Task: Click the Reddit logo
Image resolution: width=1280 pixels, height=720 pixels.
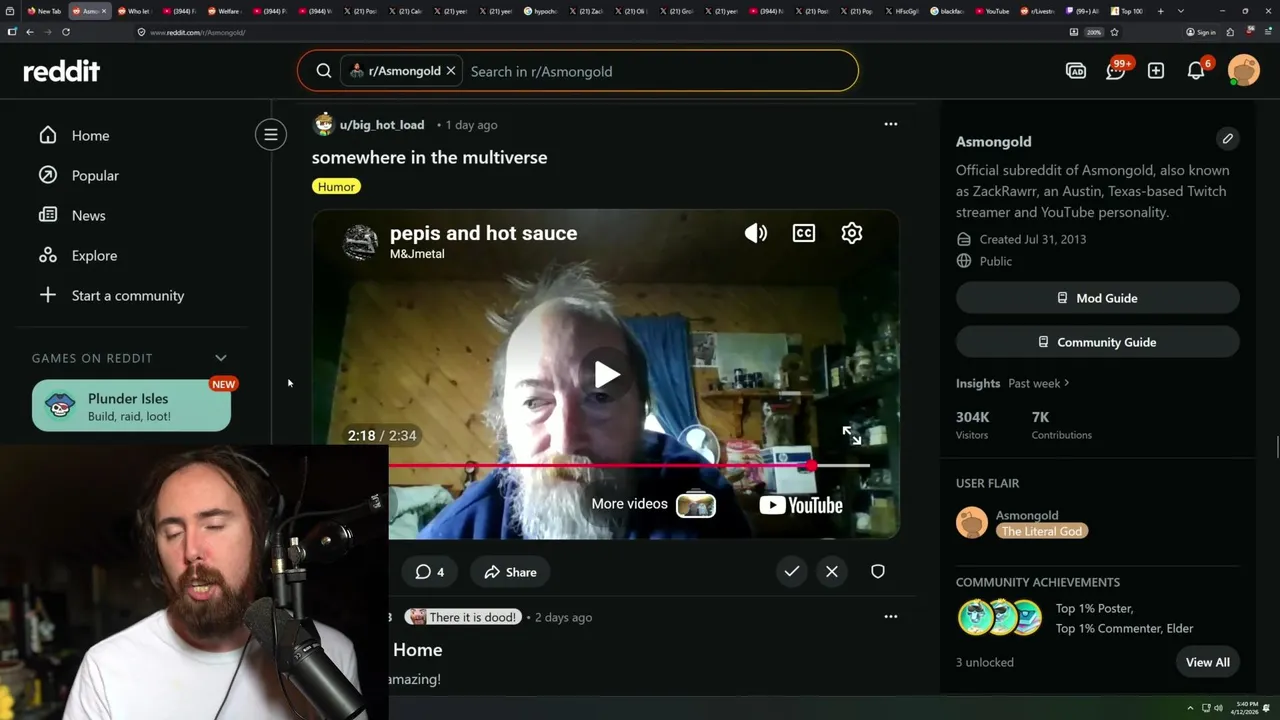Action: click(62, 71)
